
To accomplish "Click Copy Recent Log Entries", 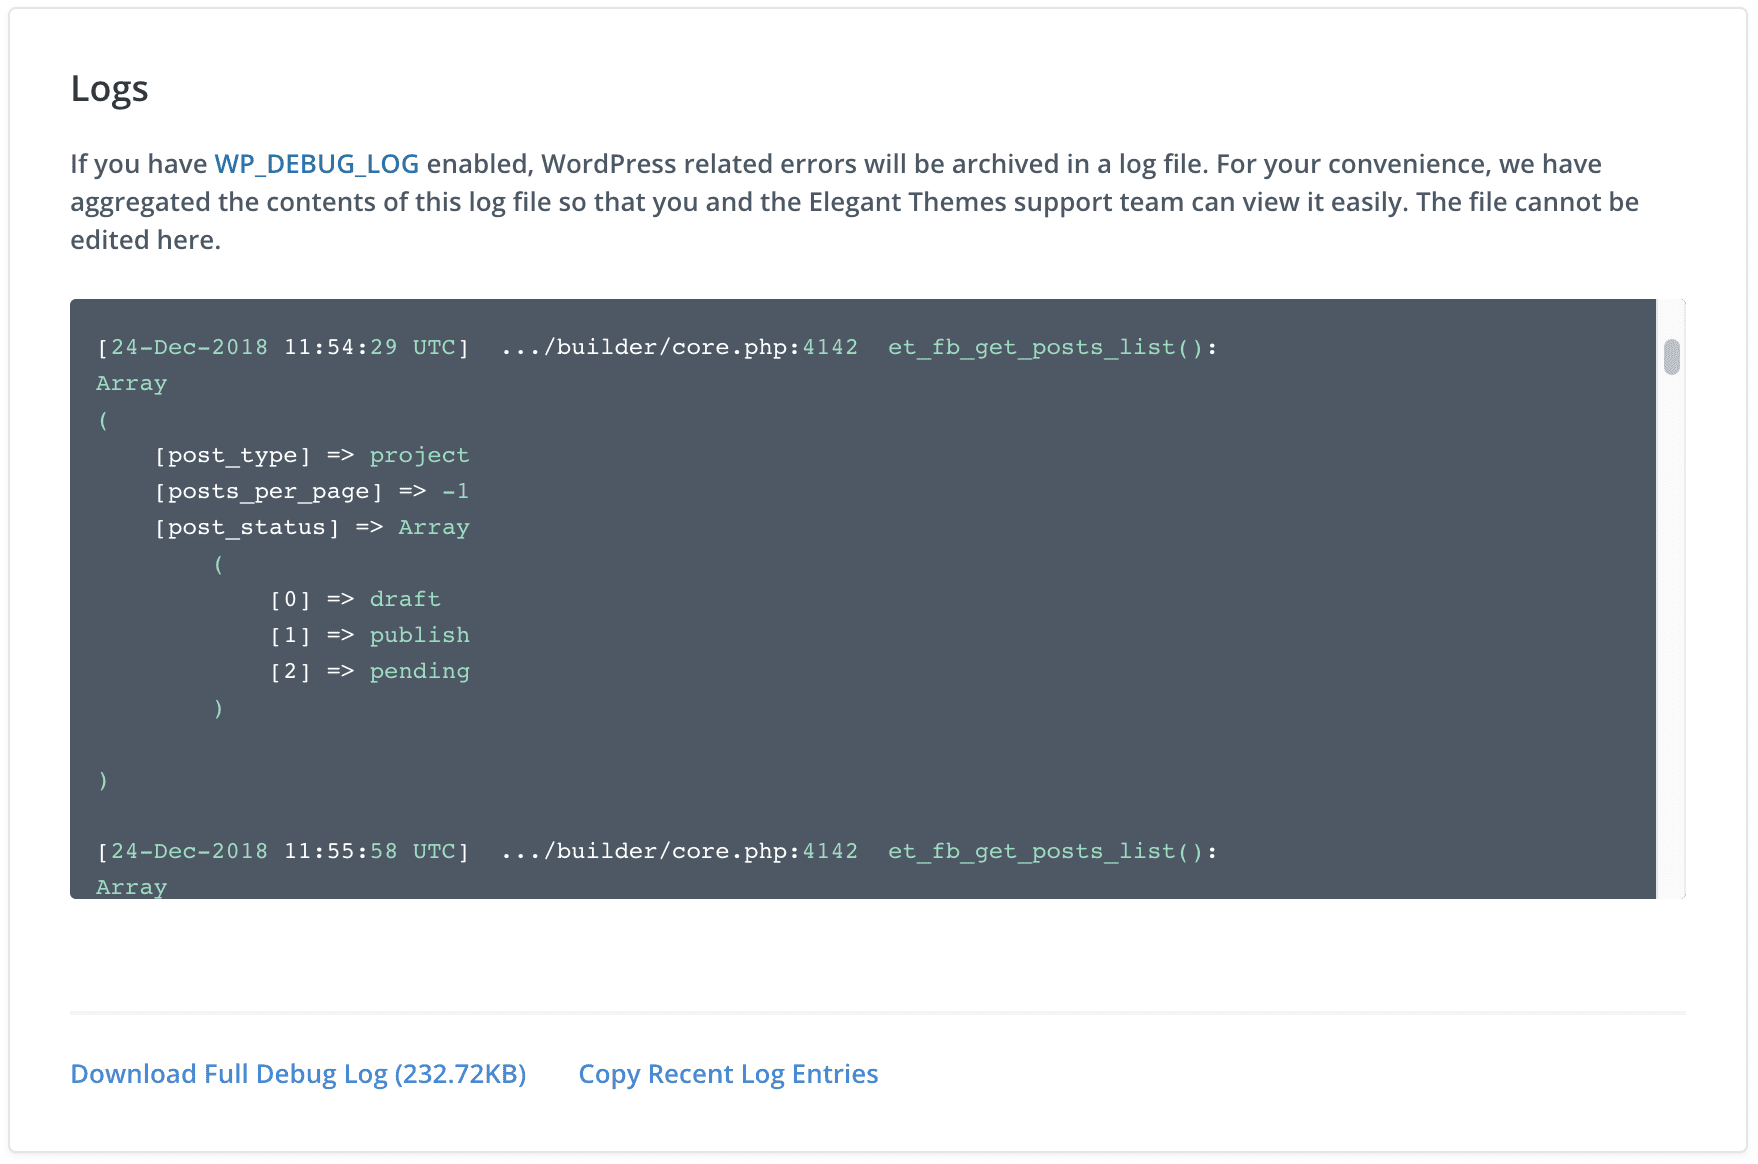I will point(728,1074).
